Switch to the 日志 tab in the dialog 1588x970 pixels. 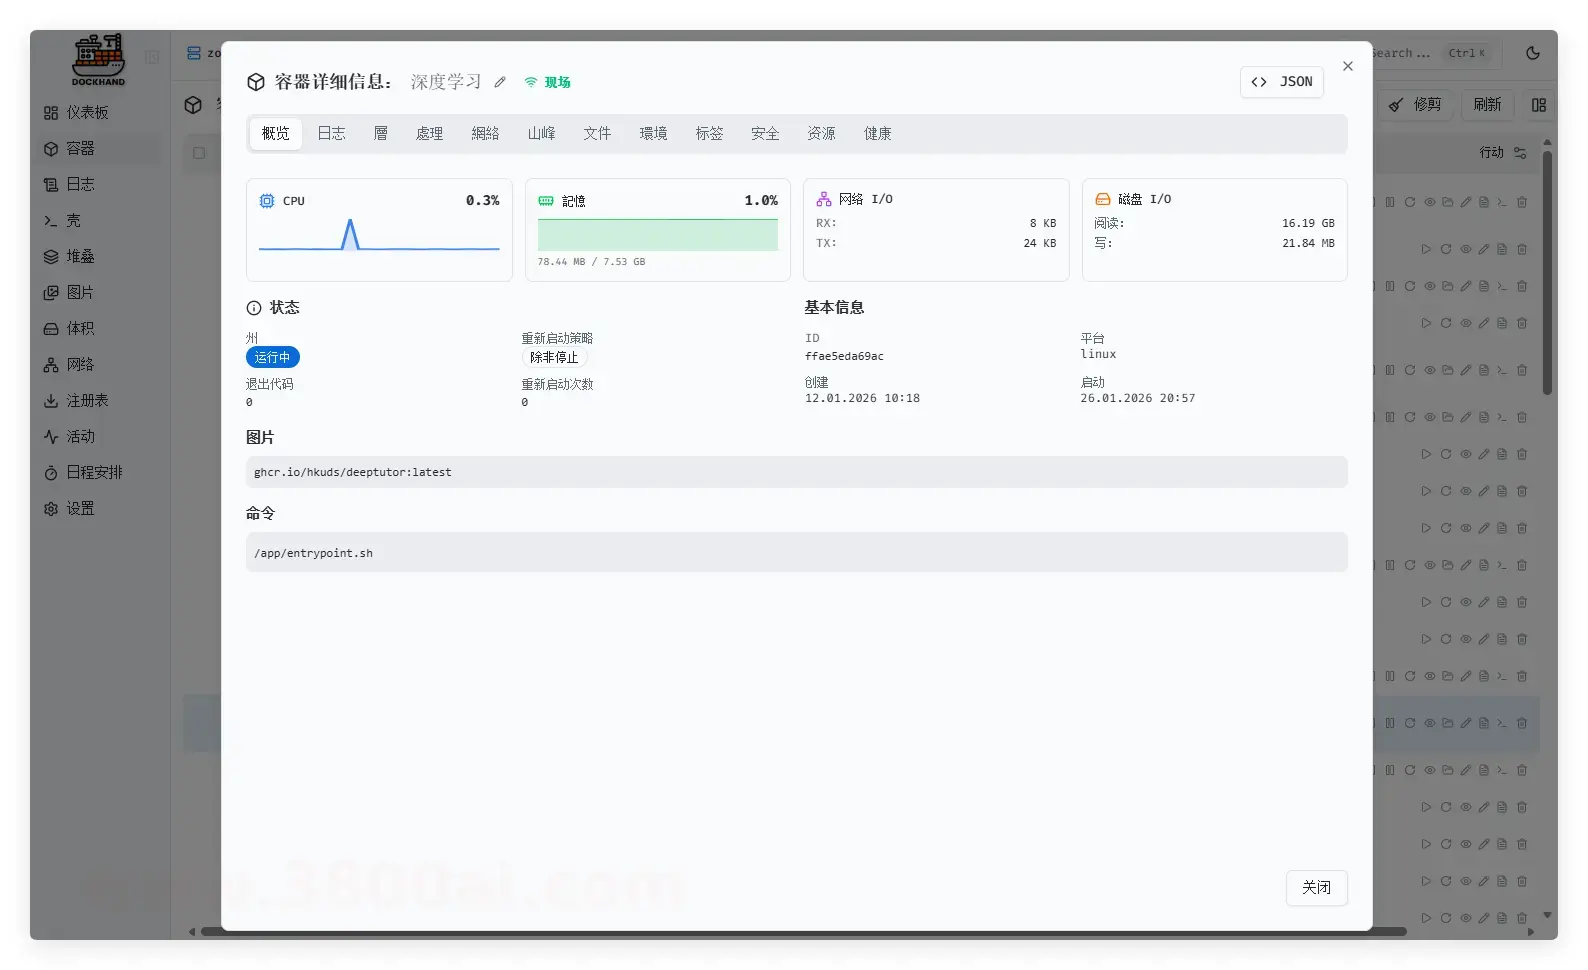[331, 134]
